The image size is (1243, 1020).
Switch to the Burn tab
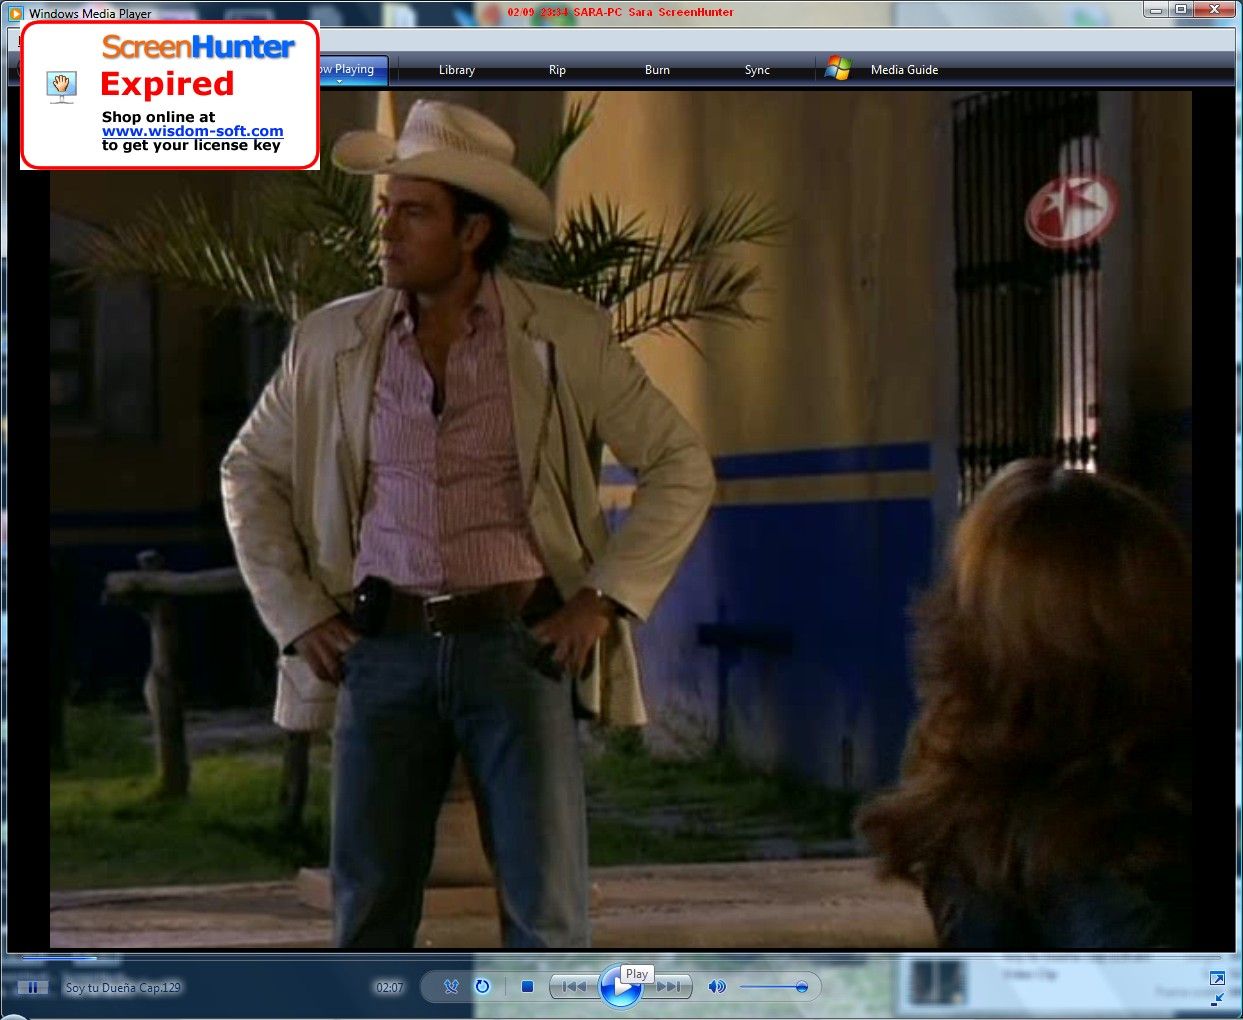[x=657, y=70]
